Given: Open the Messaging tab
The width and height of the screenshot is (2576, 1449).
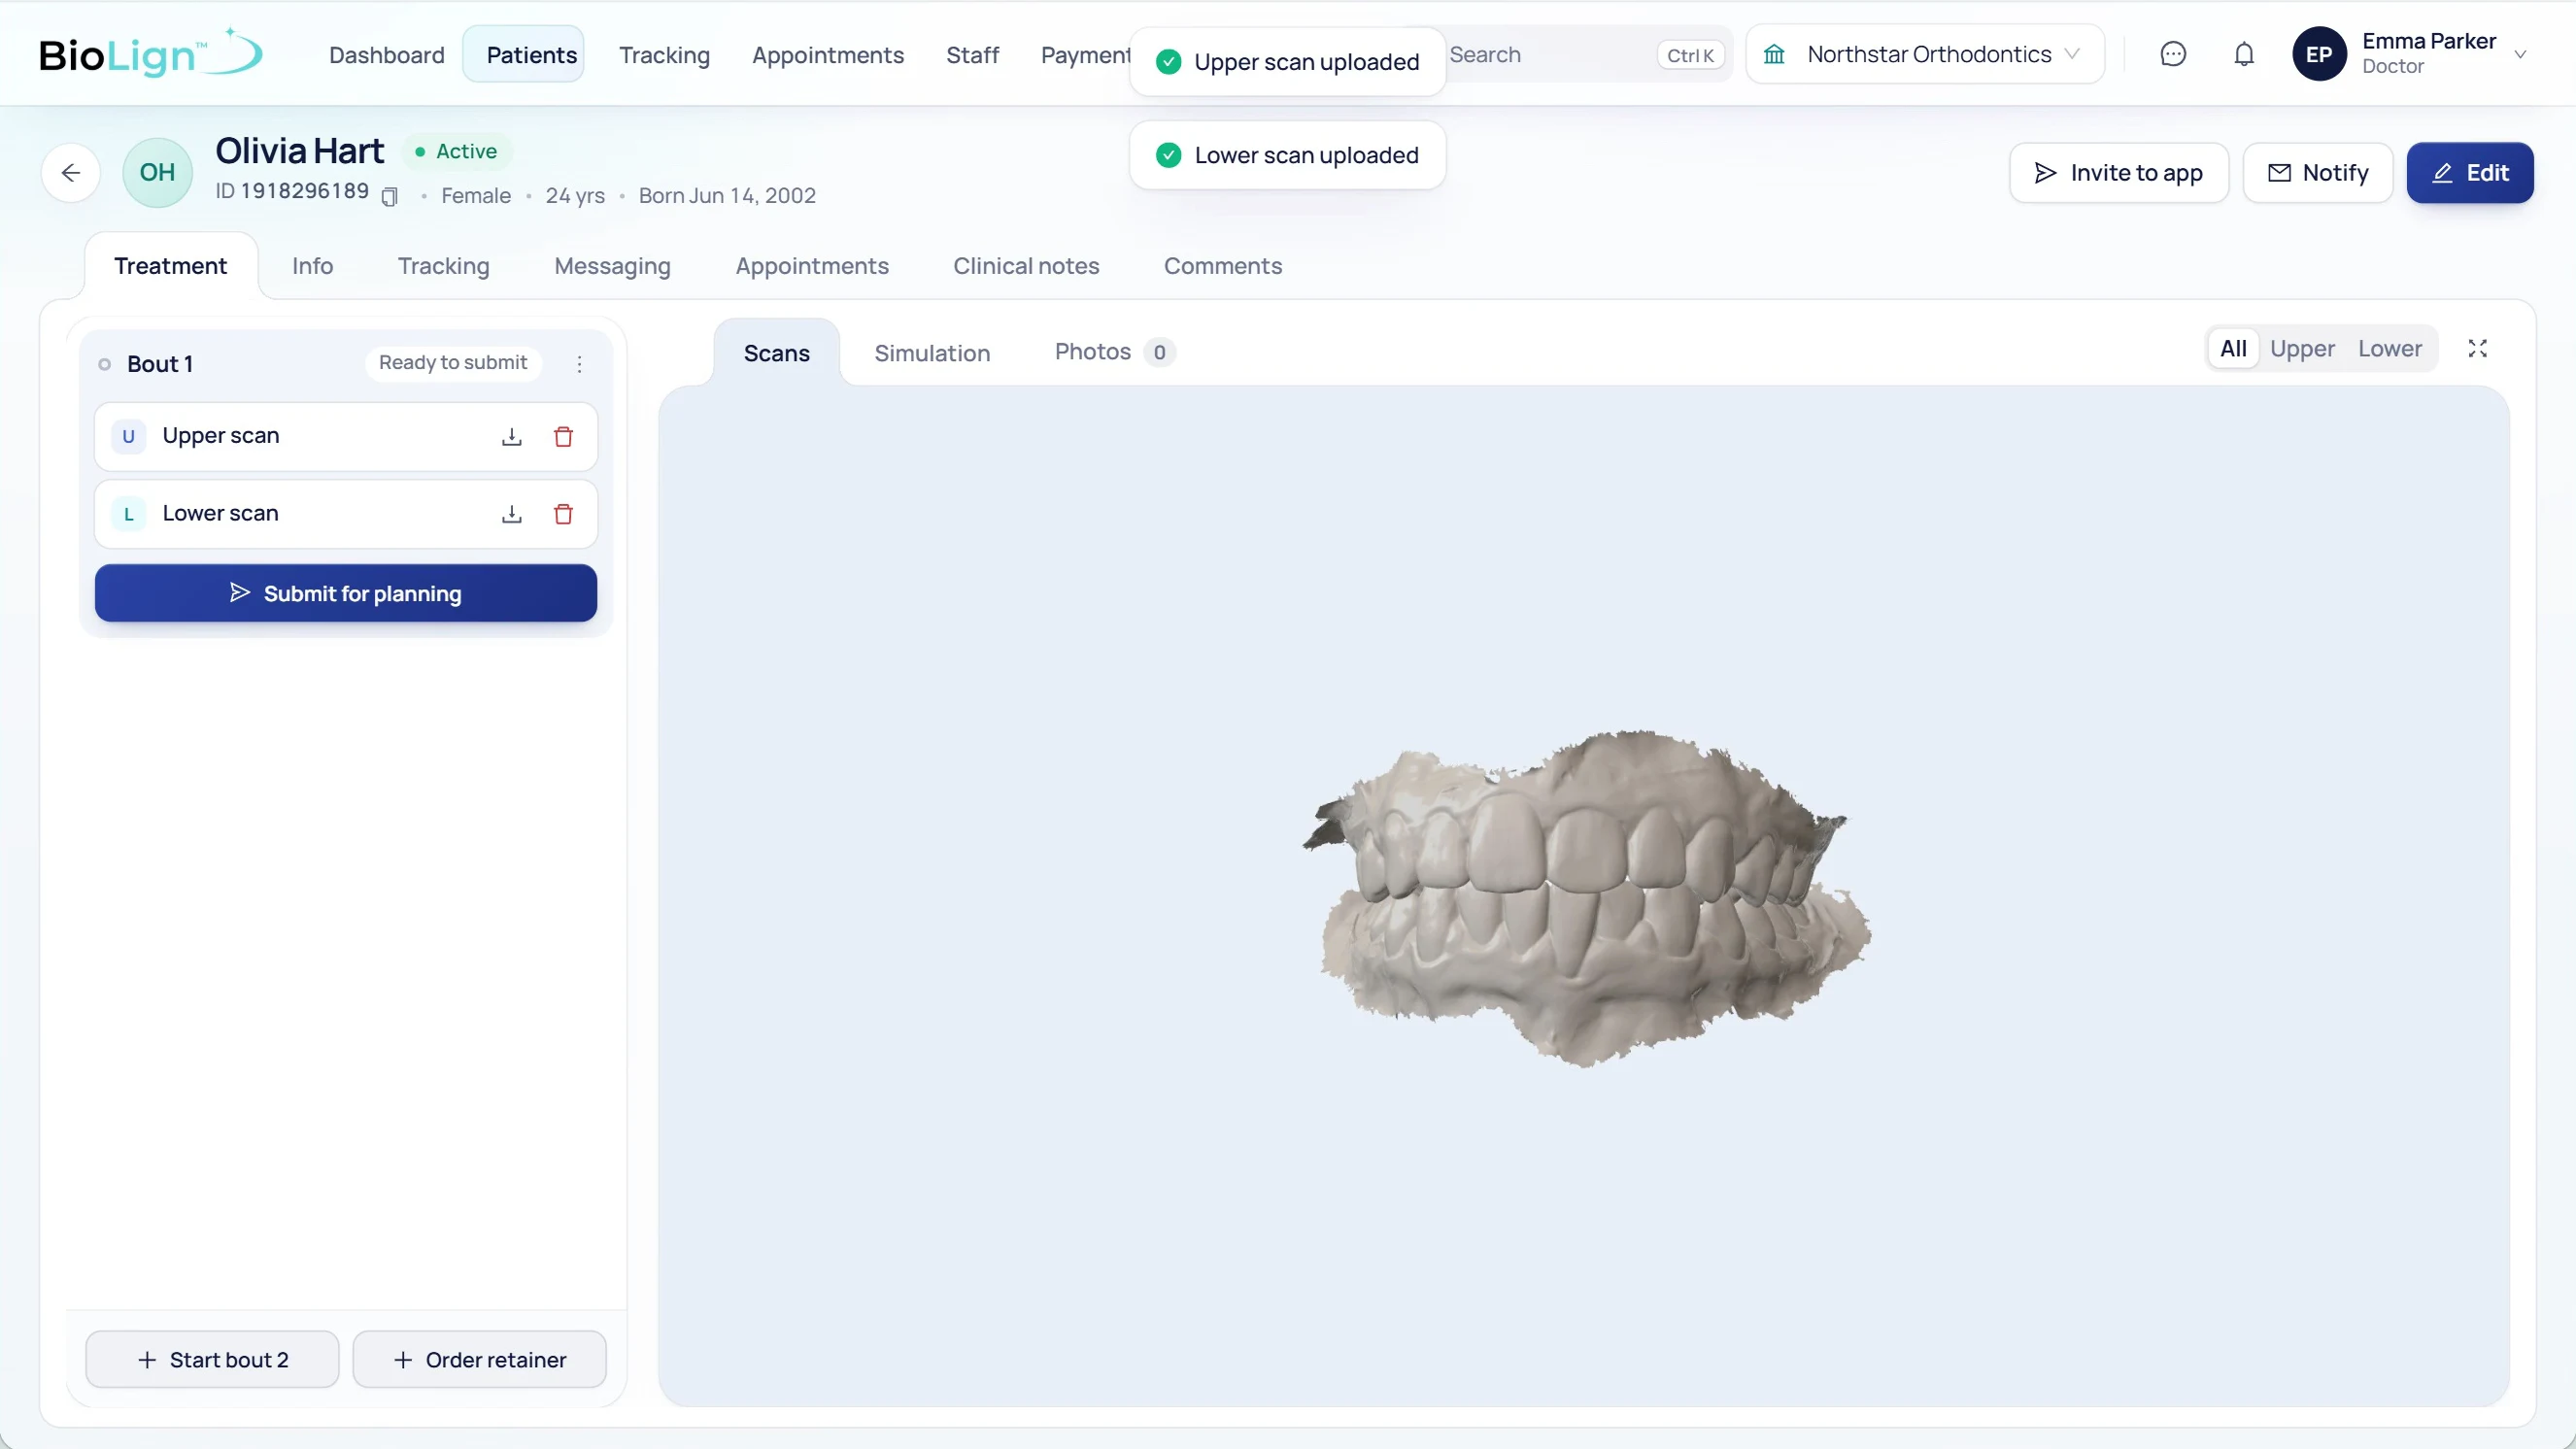Looking at the screenshot, I should pos(612,266).
